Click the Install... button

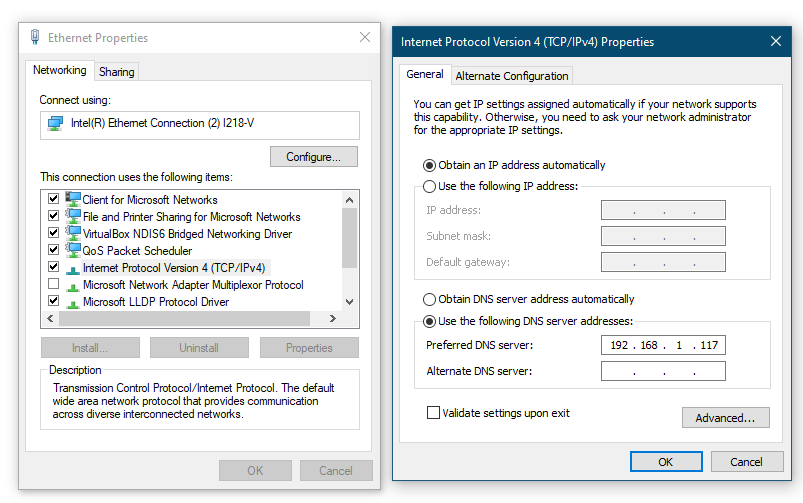tap(90, 348)
